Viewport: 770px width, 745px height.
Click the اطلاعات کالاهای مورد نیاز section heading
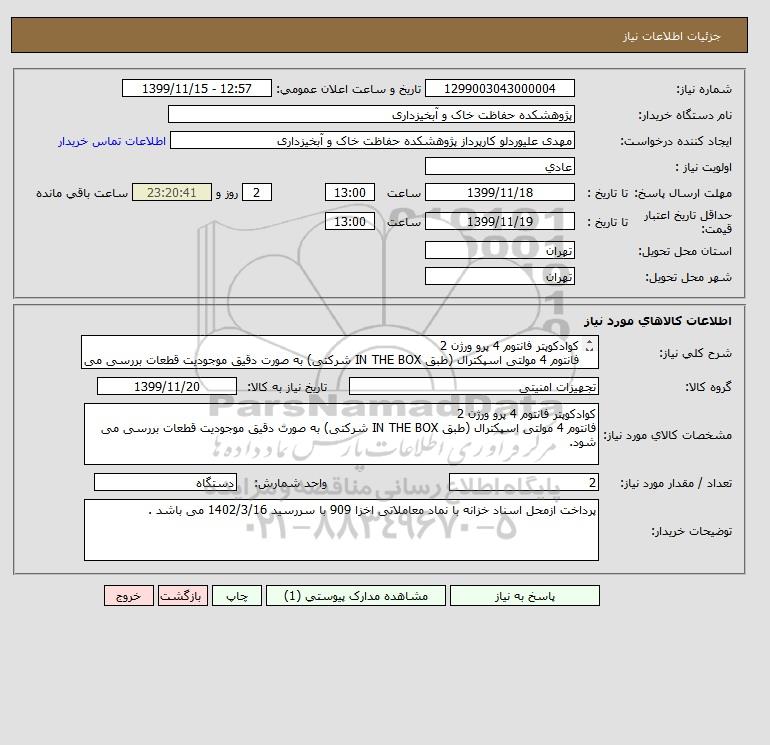click(x=658, y=321)
